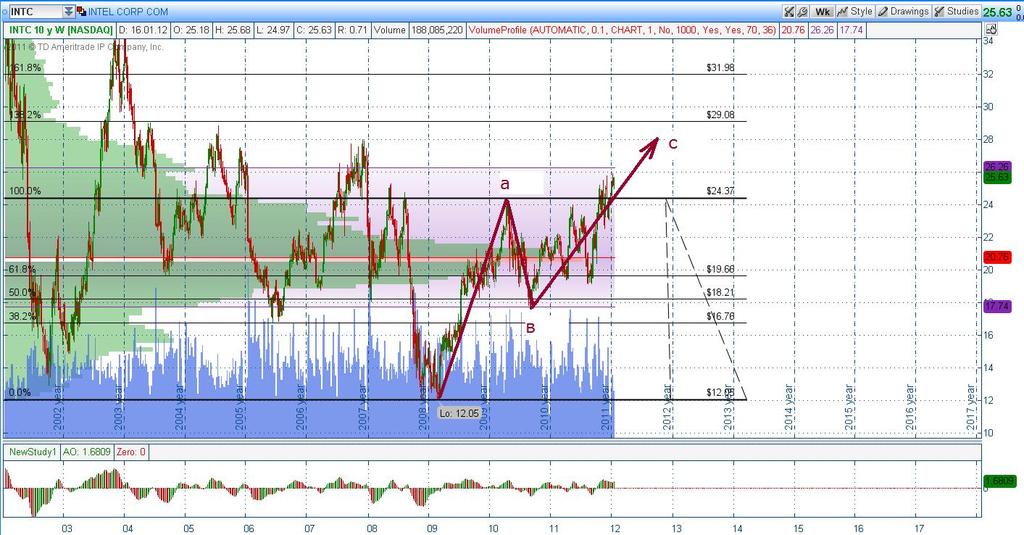Image resolution: width=1024 pixels, height=535 pixels.
Task: Click the Lo: 12.05 price bubble
Action: pos(459,413)
